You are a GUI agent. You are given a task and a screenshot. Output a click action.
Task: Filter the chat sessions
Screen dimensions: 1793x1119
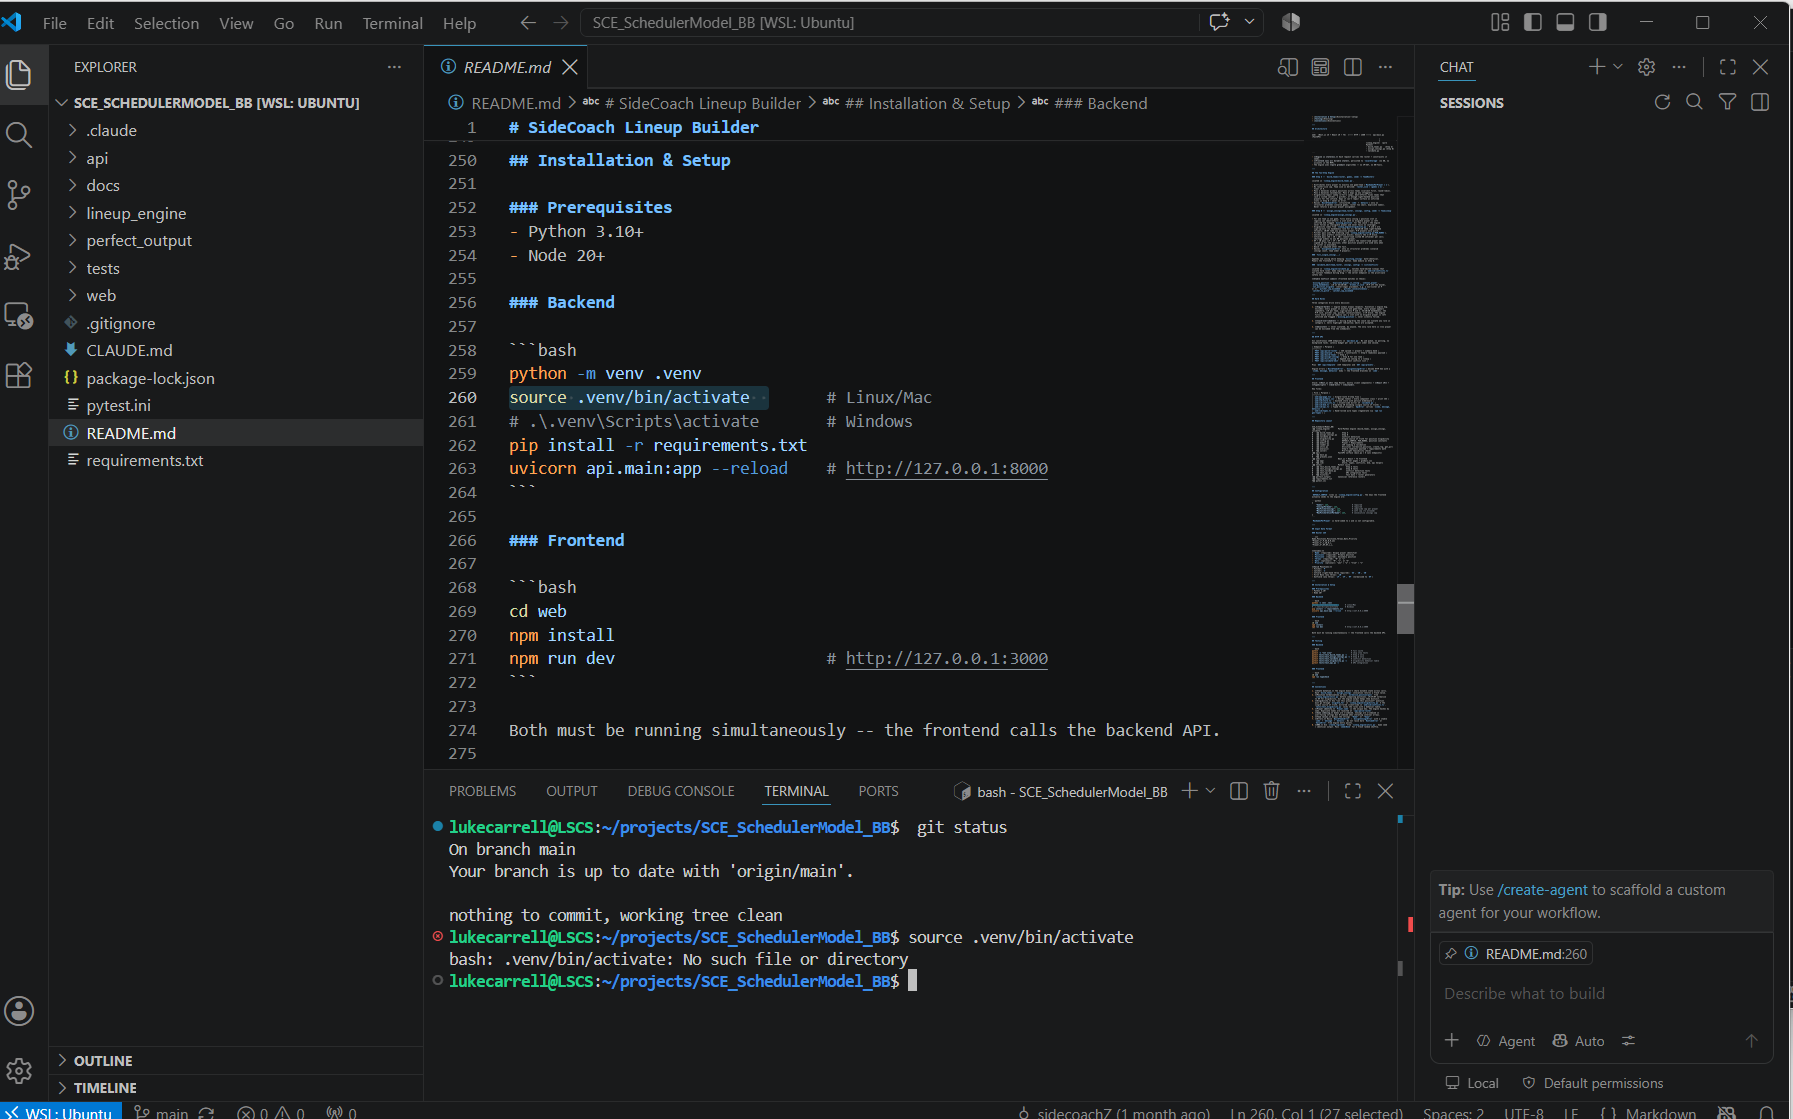tap(1727, 102)
